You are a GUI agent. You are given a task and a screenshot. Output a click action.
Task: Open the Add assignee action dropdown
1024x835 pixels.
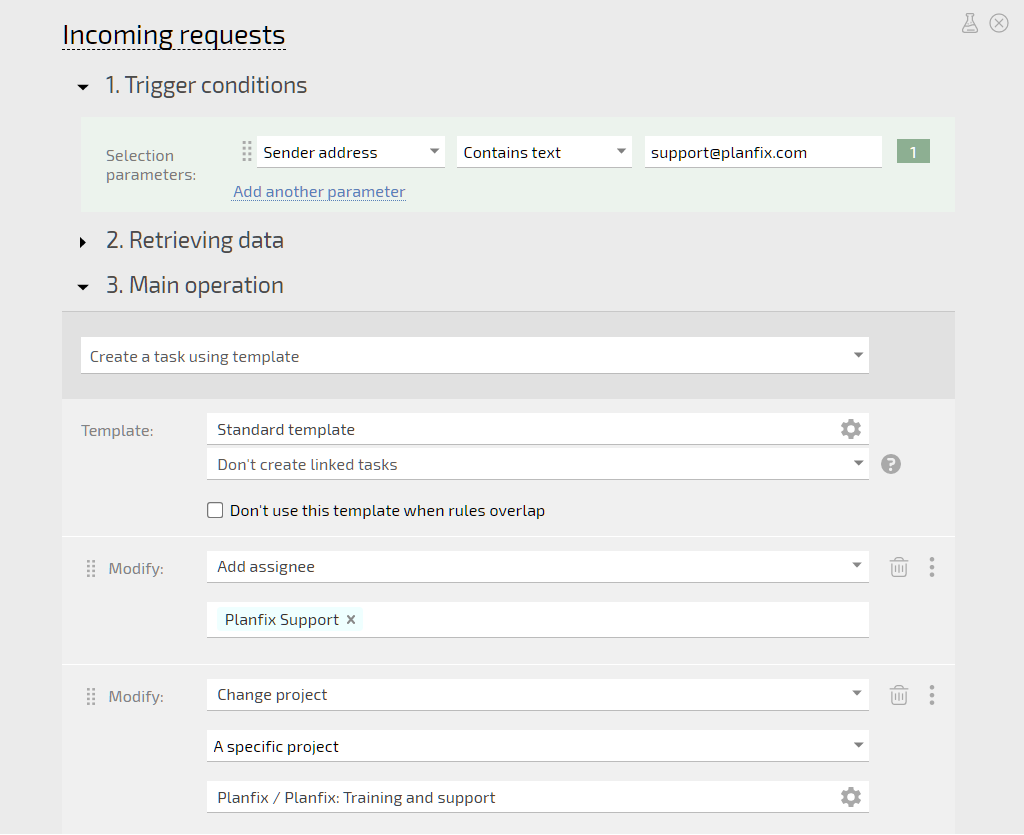point(537,567)
